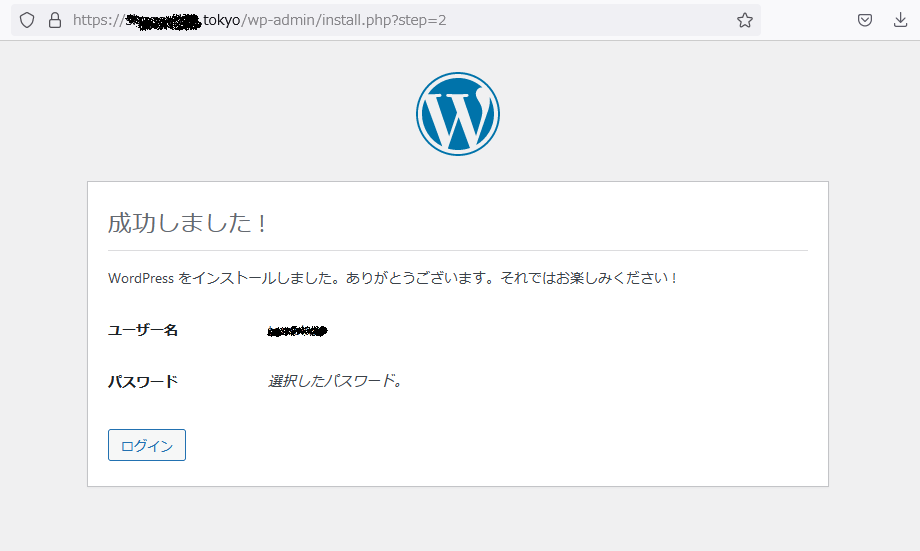Bookmark this page with the star icon
Image resolution: width=920 pixels, height=551 pixels.
tap(745, 20)
